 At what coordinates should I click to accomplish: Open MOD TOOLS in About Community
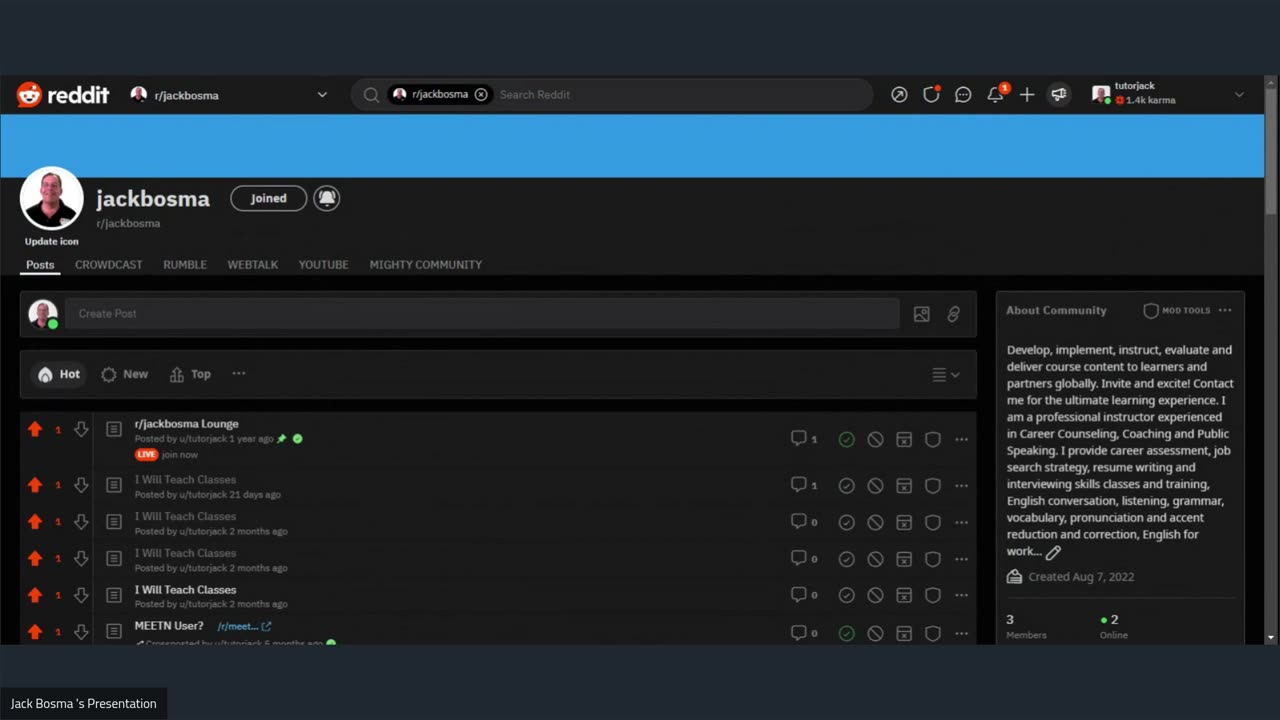pos(1177,311)
